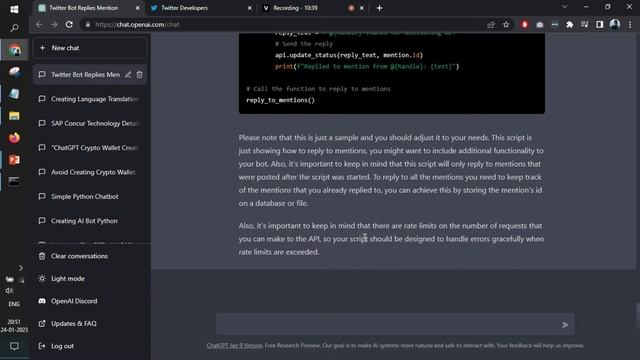Open ChatGPT Crypto Wallet conversation

coord(89,148)
